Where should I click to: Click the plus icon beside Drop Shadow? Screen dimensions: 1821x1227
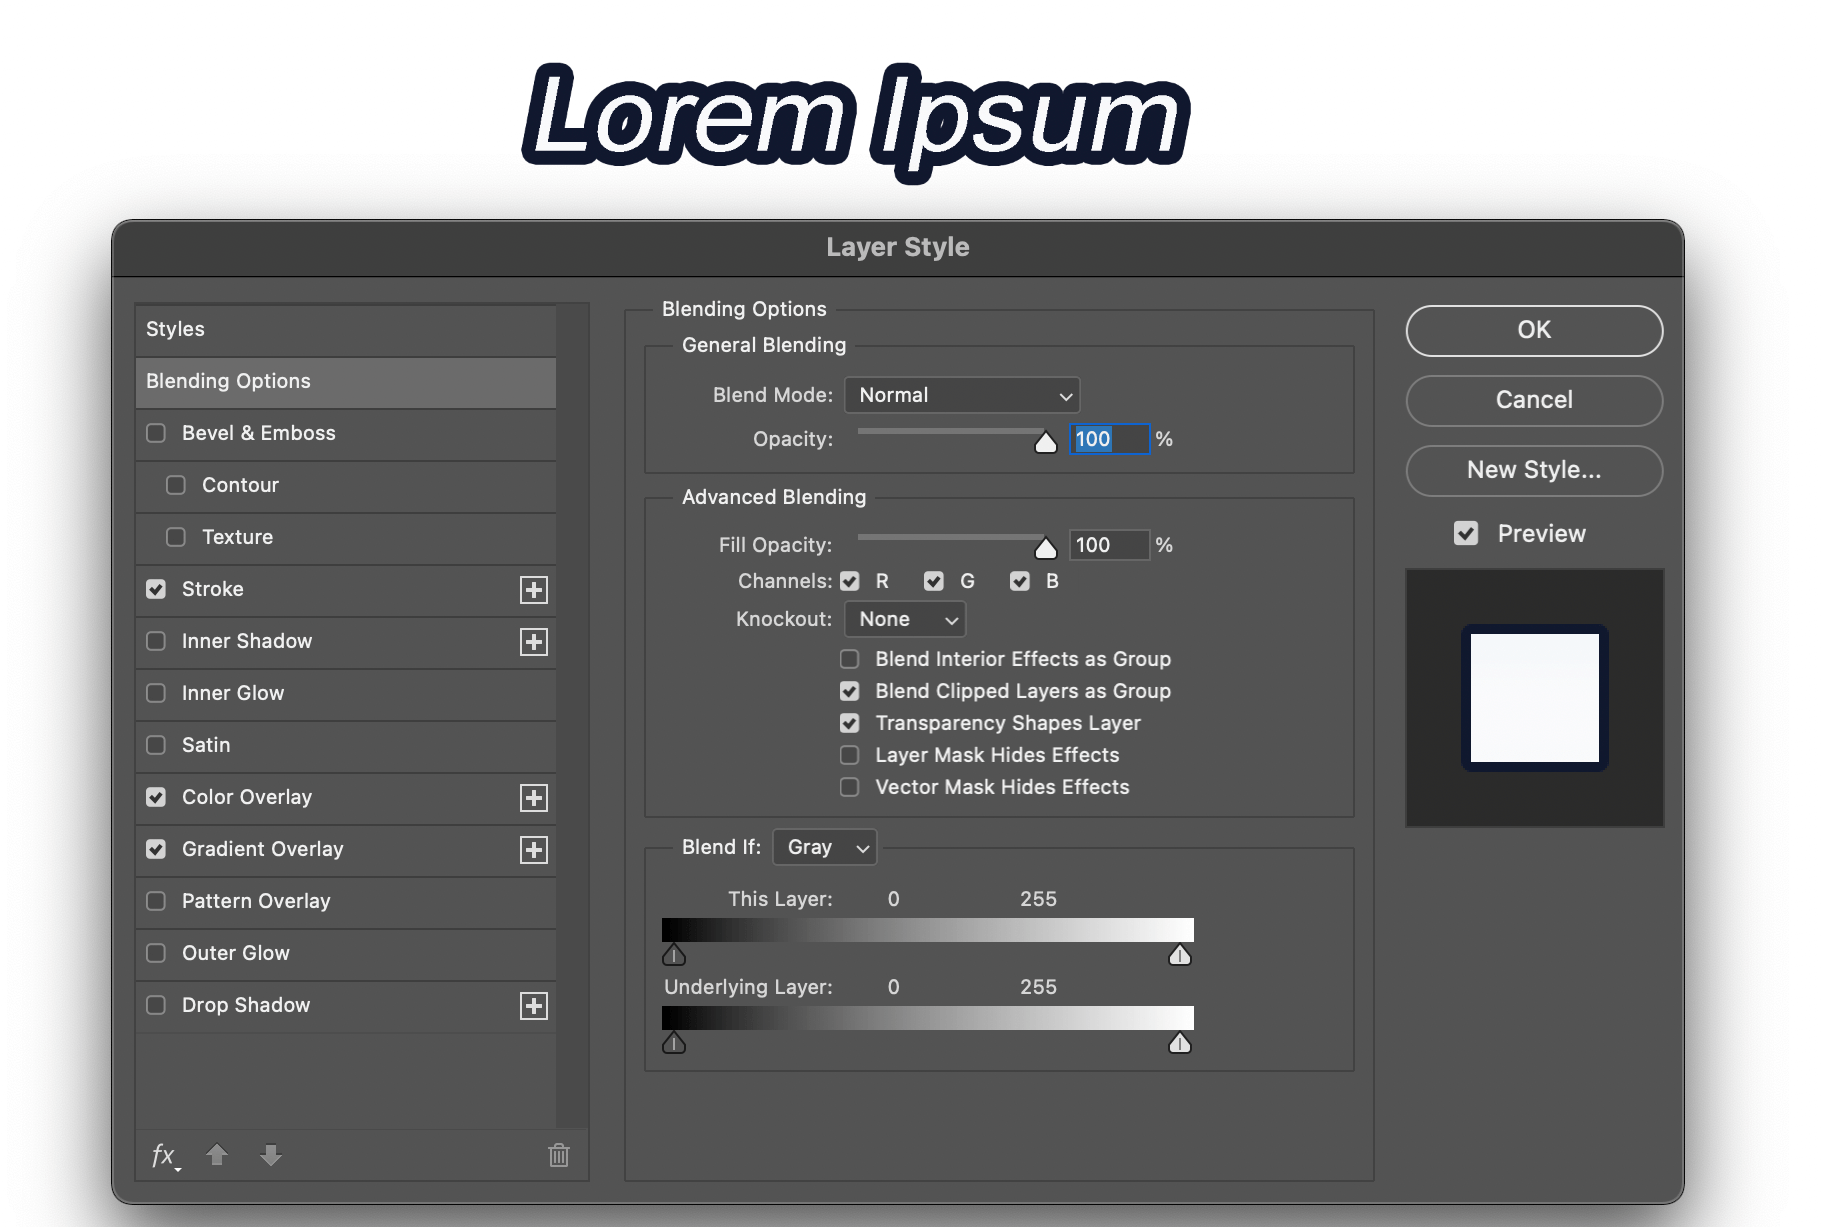(534, 1005)
